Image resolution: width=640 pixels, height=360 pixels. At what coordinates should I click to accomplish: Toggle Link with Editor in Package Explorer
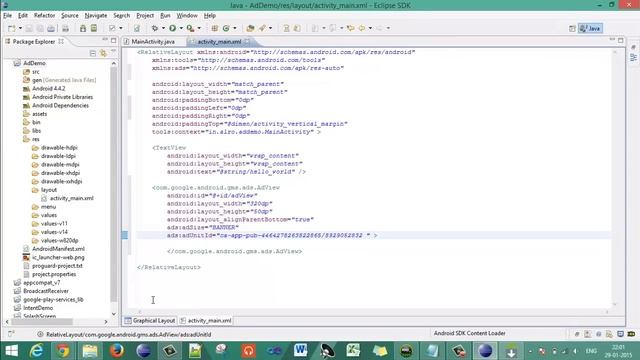click(103, 53)
